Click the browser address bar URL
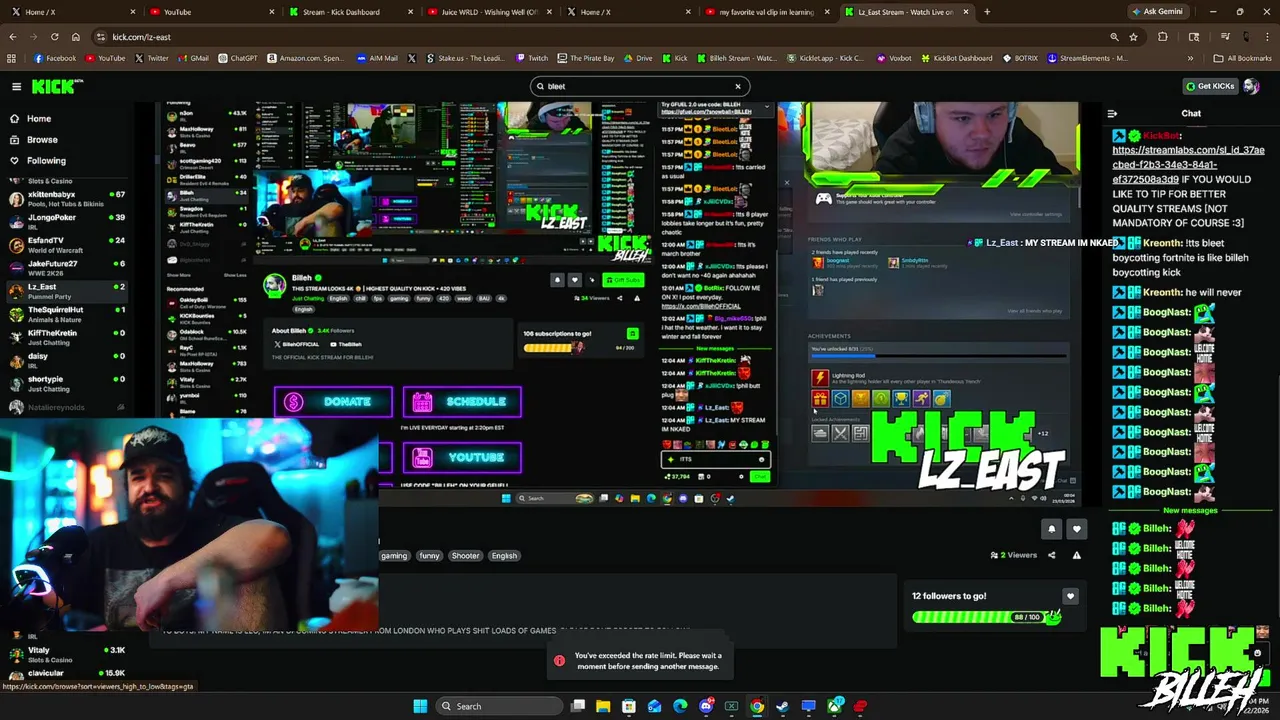This screenshot has height=720, width=1280. tap(141, 37)
